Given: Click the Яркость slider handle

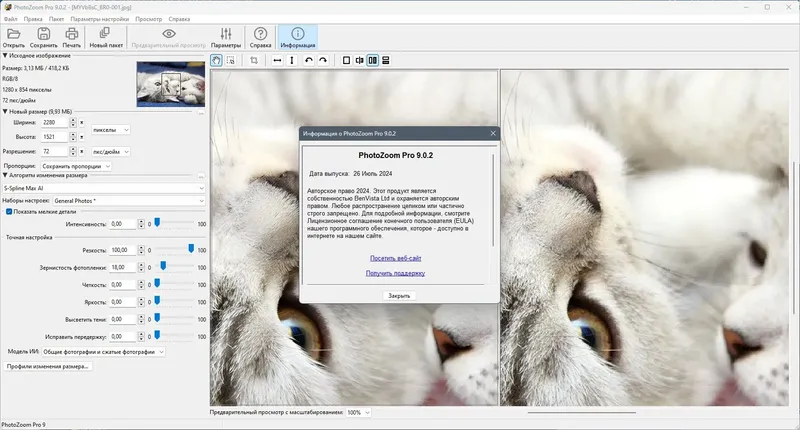Looking at the screenshot, I should pos(157,300).
